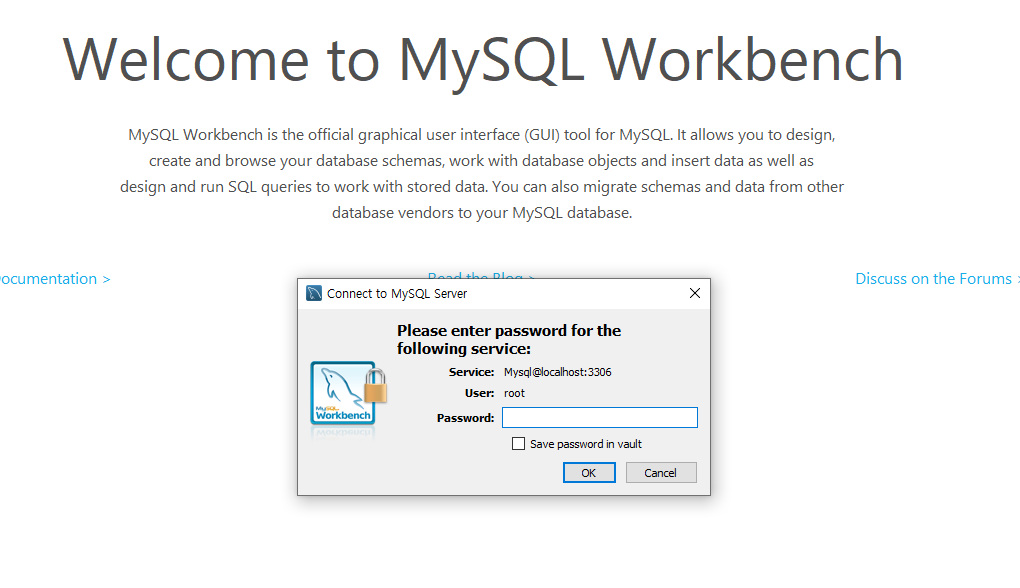
Task: Click the service value Mysql@localhost:3306
Action: coord(557,372)
